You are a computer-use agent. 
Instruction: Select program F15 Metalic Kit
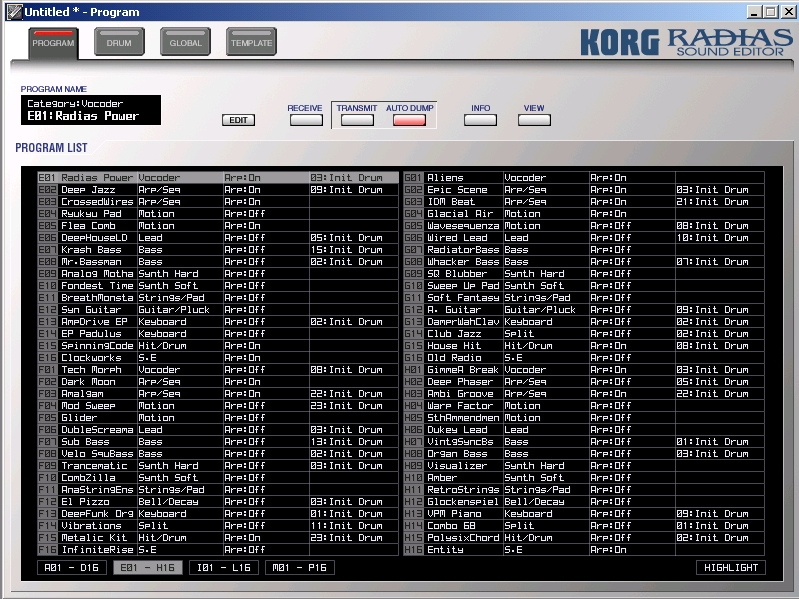(218, 538)
